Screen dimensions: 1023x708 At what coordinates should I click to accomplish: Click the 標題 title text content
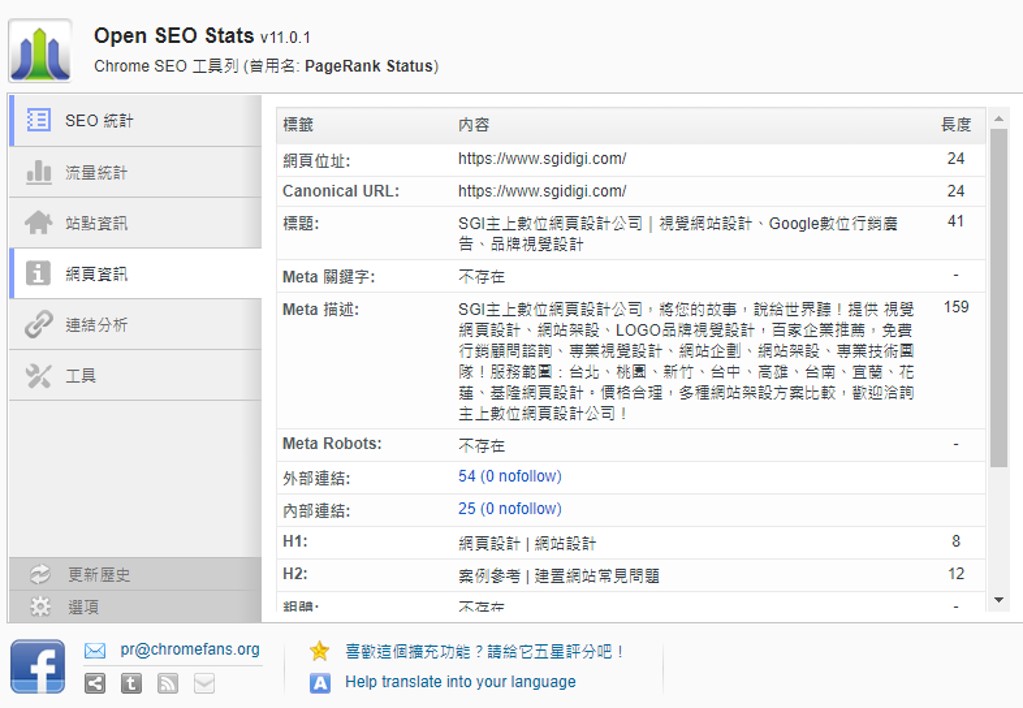678,234
